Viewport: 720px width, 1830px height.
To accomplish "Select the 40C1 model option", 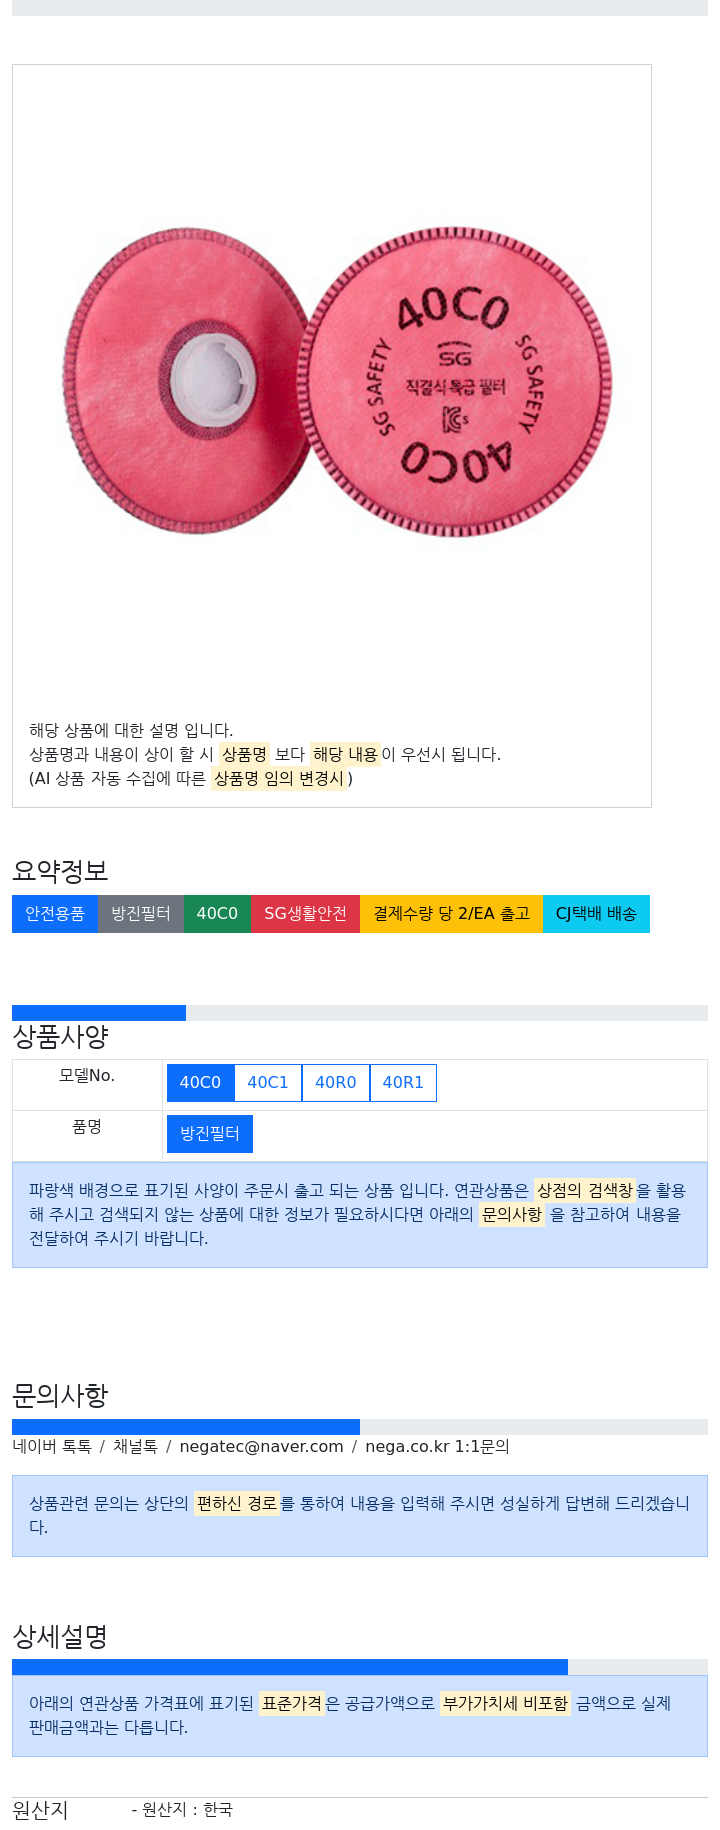I will [x=268, y=1082].
